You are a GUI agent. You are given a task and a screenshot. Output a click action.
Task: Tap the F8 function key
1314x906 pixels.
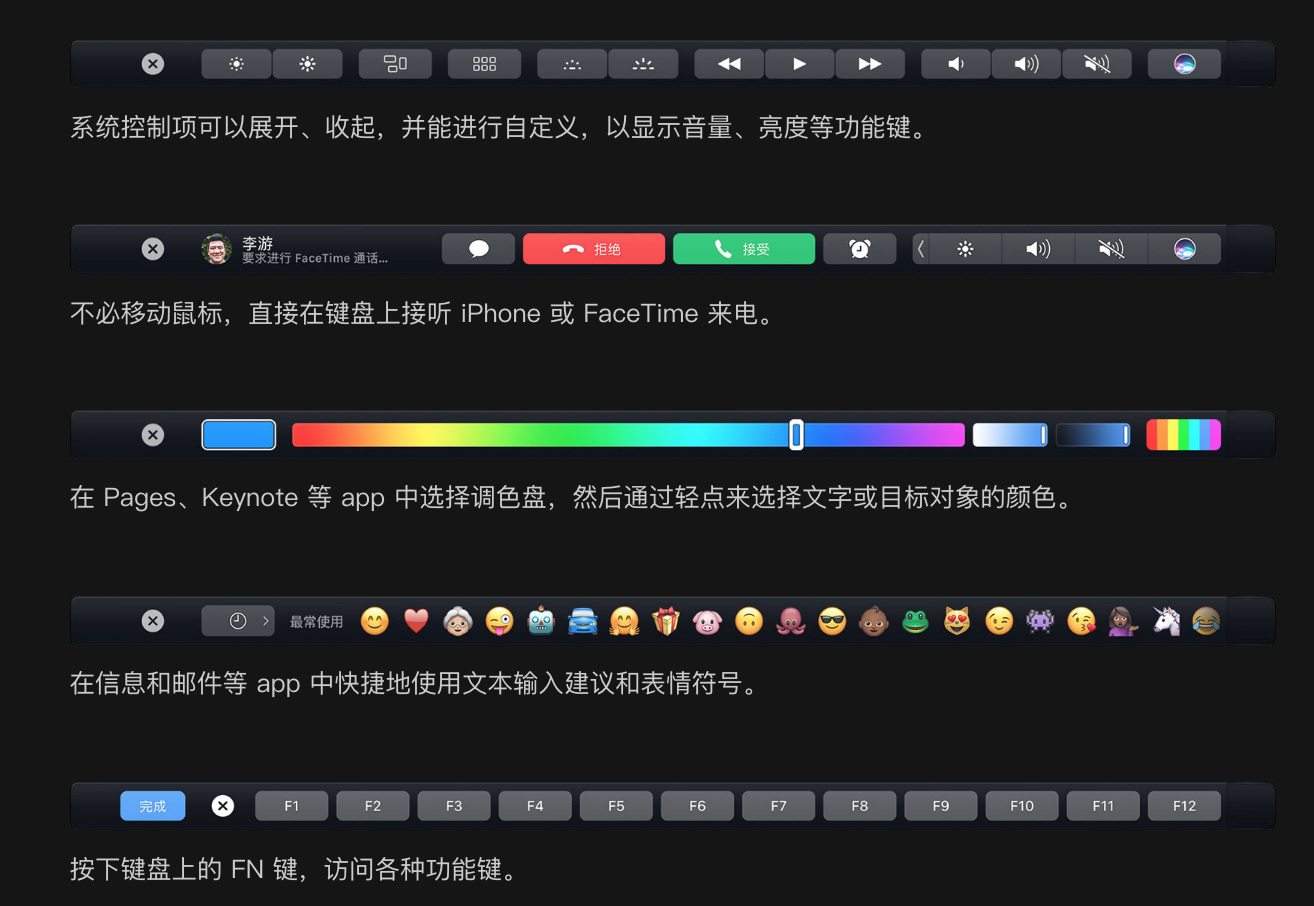click(x=860, y=806)
